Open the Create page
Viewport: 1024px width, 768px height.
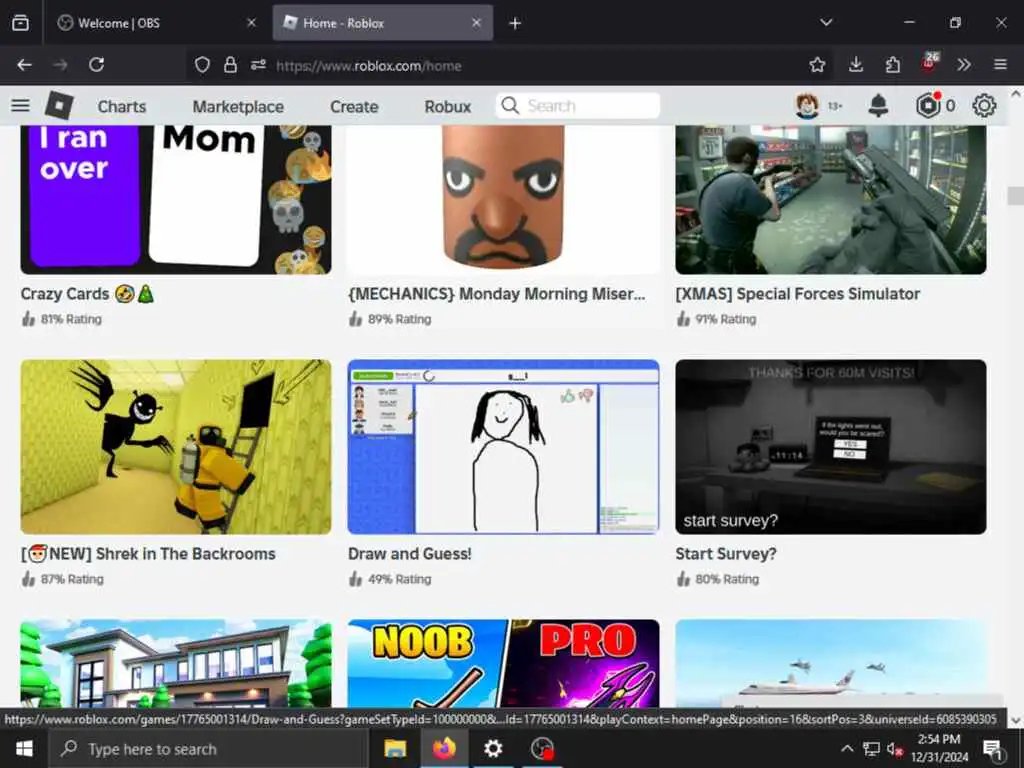354,106
